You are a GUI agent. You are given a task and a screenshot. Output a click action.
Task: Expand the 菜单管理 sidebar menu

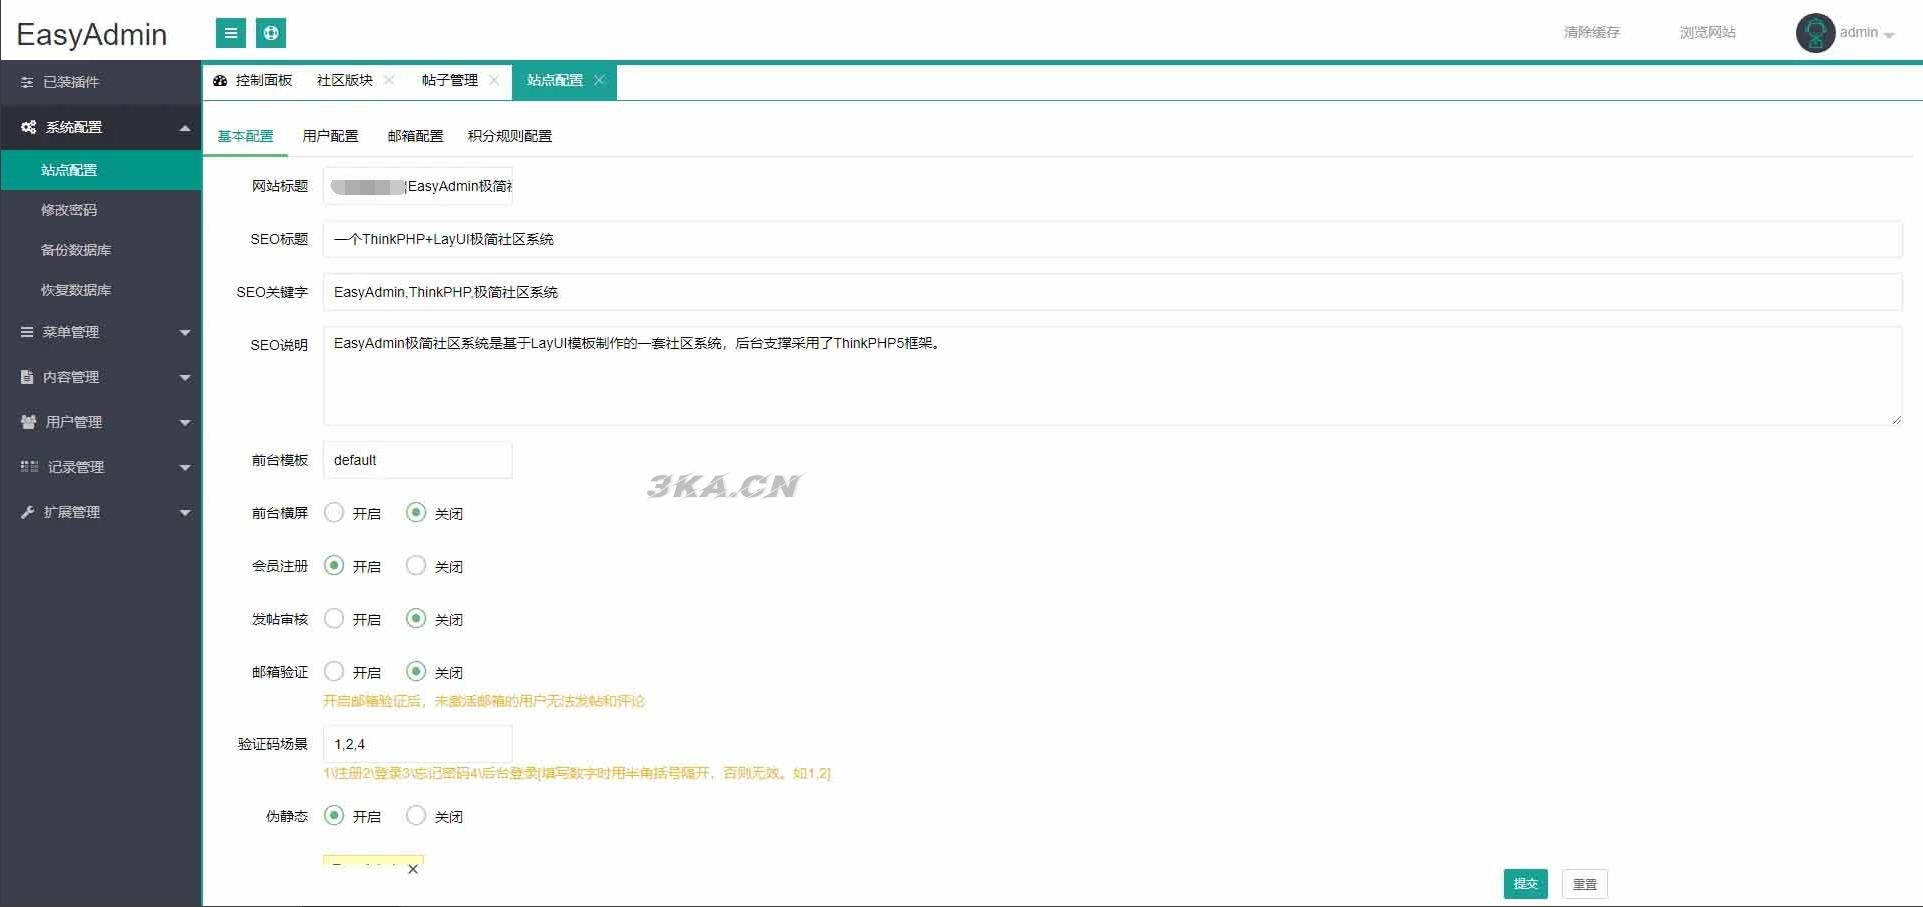100,332
